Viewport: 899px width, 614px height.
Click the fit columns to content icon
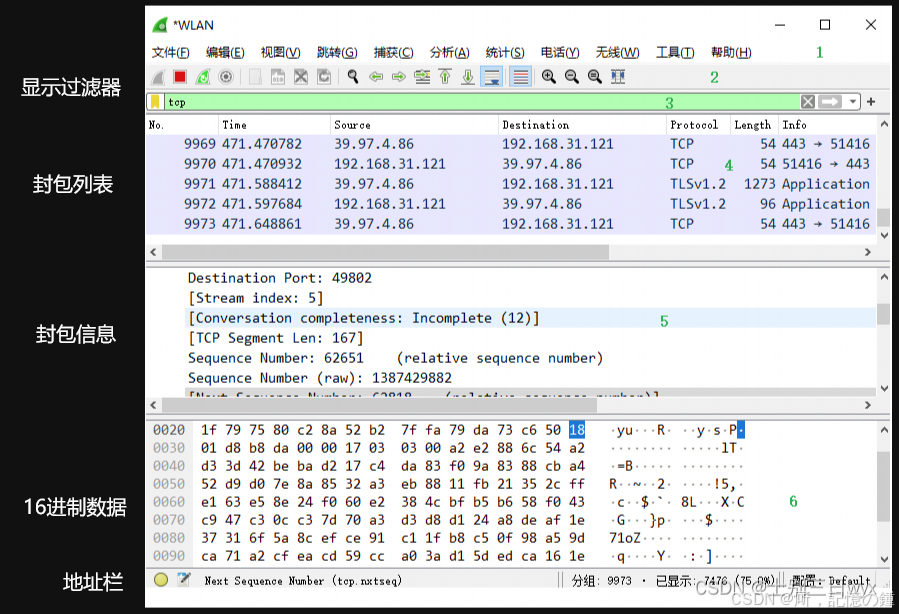click(x=618, y=77)
